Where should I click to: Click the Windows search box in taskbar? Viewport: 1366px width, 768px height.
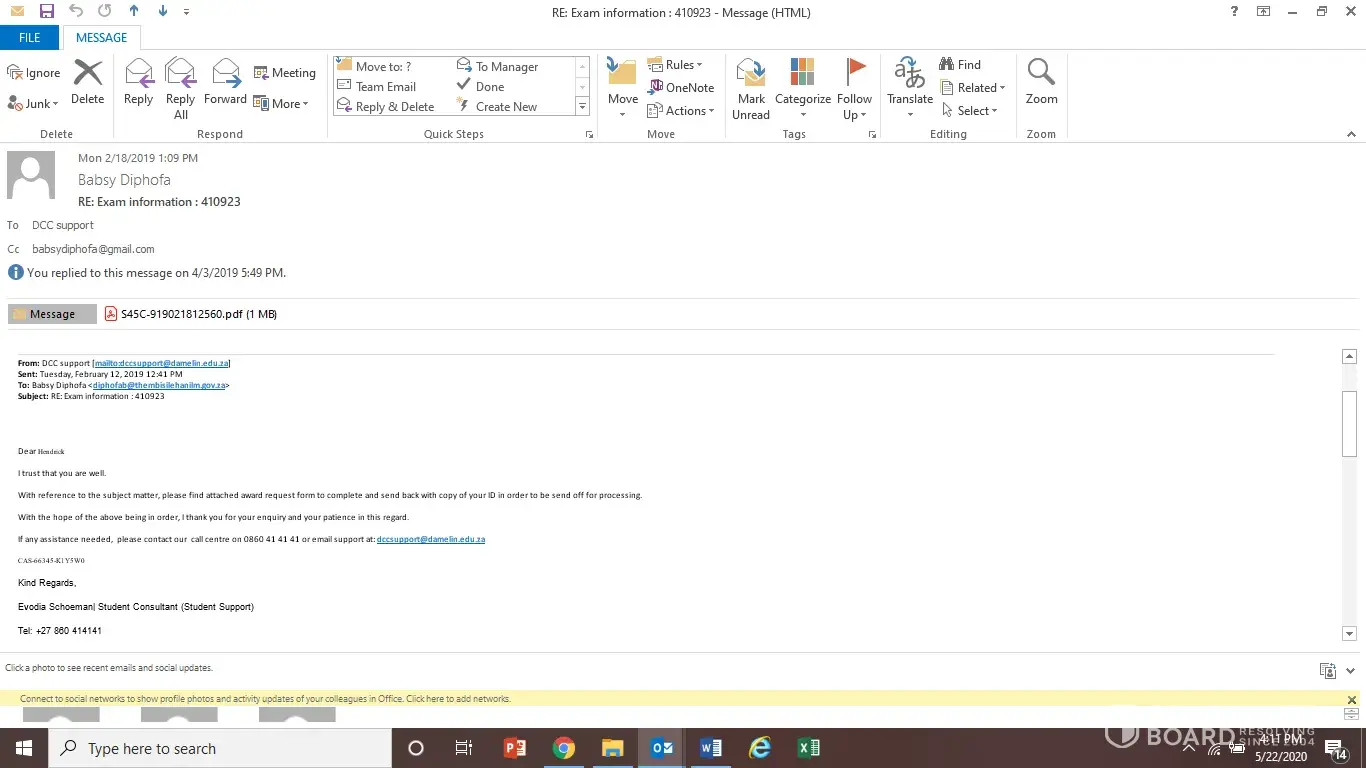[x=220, y=748]
